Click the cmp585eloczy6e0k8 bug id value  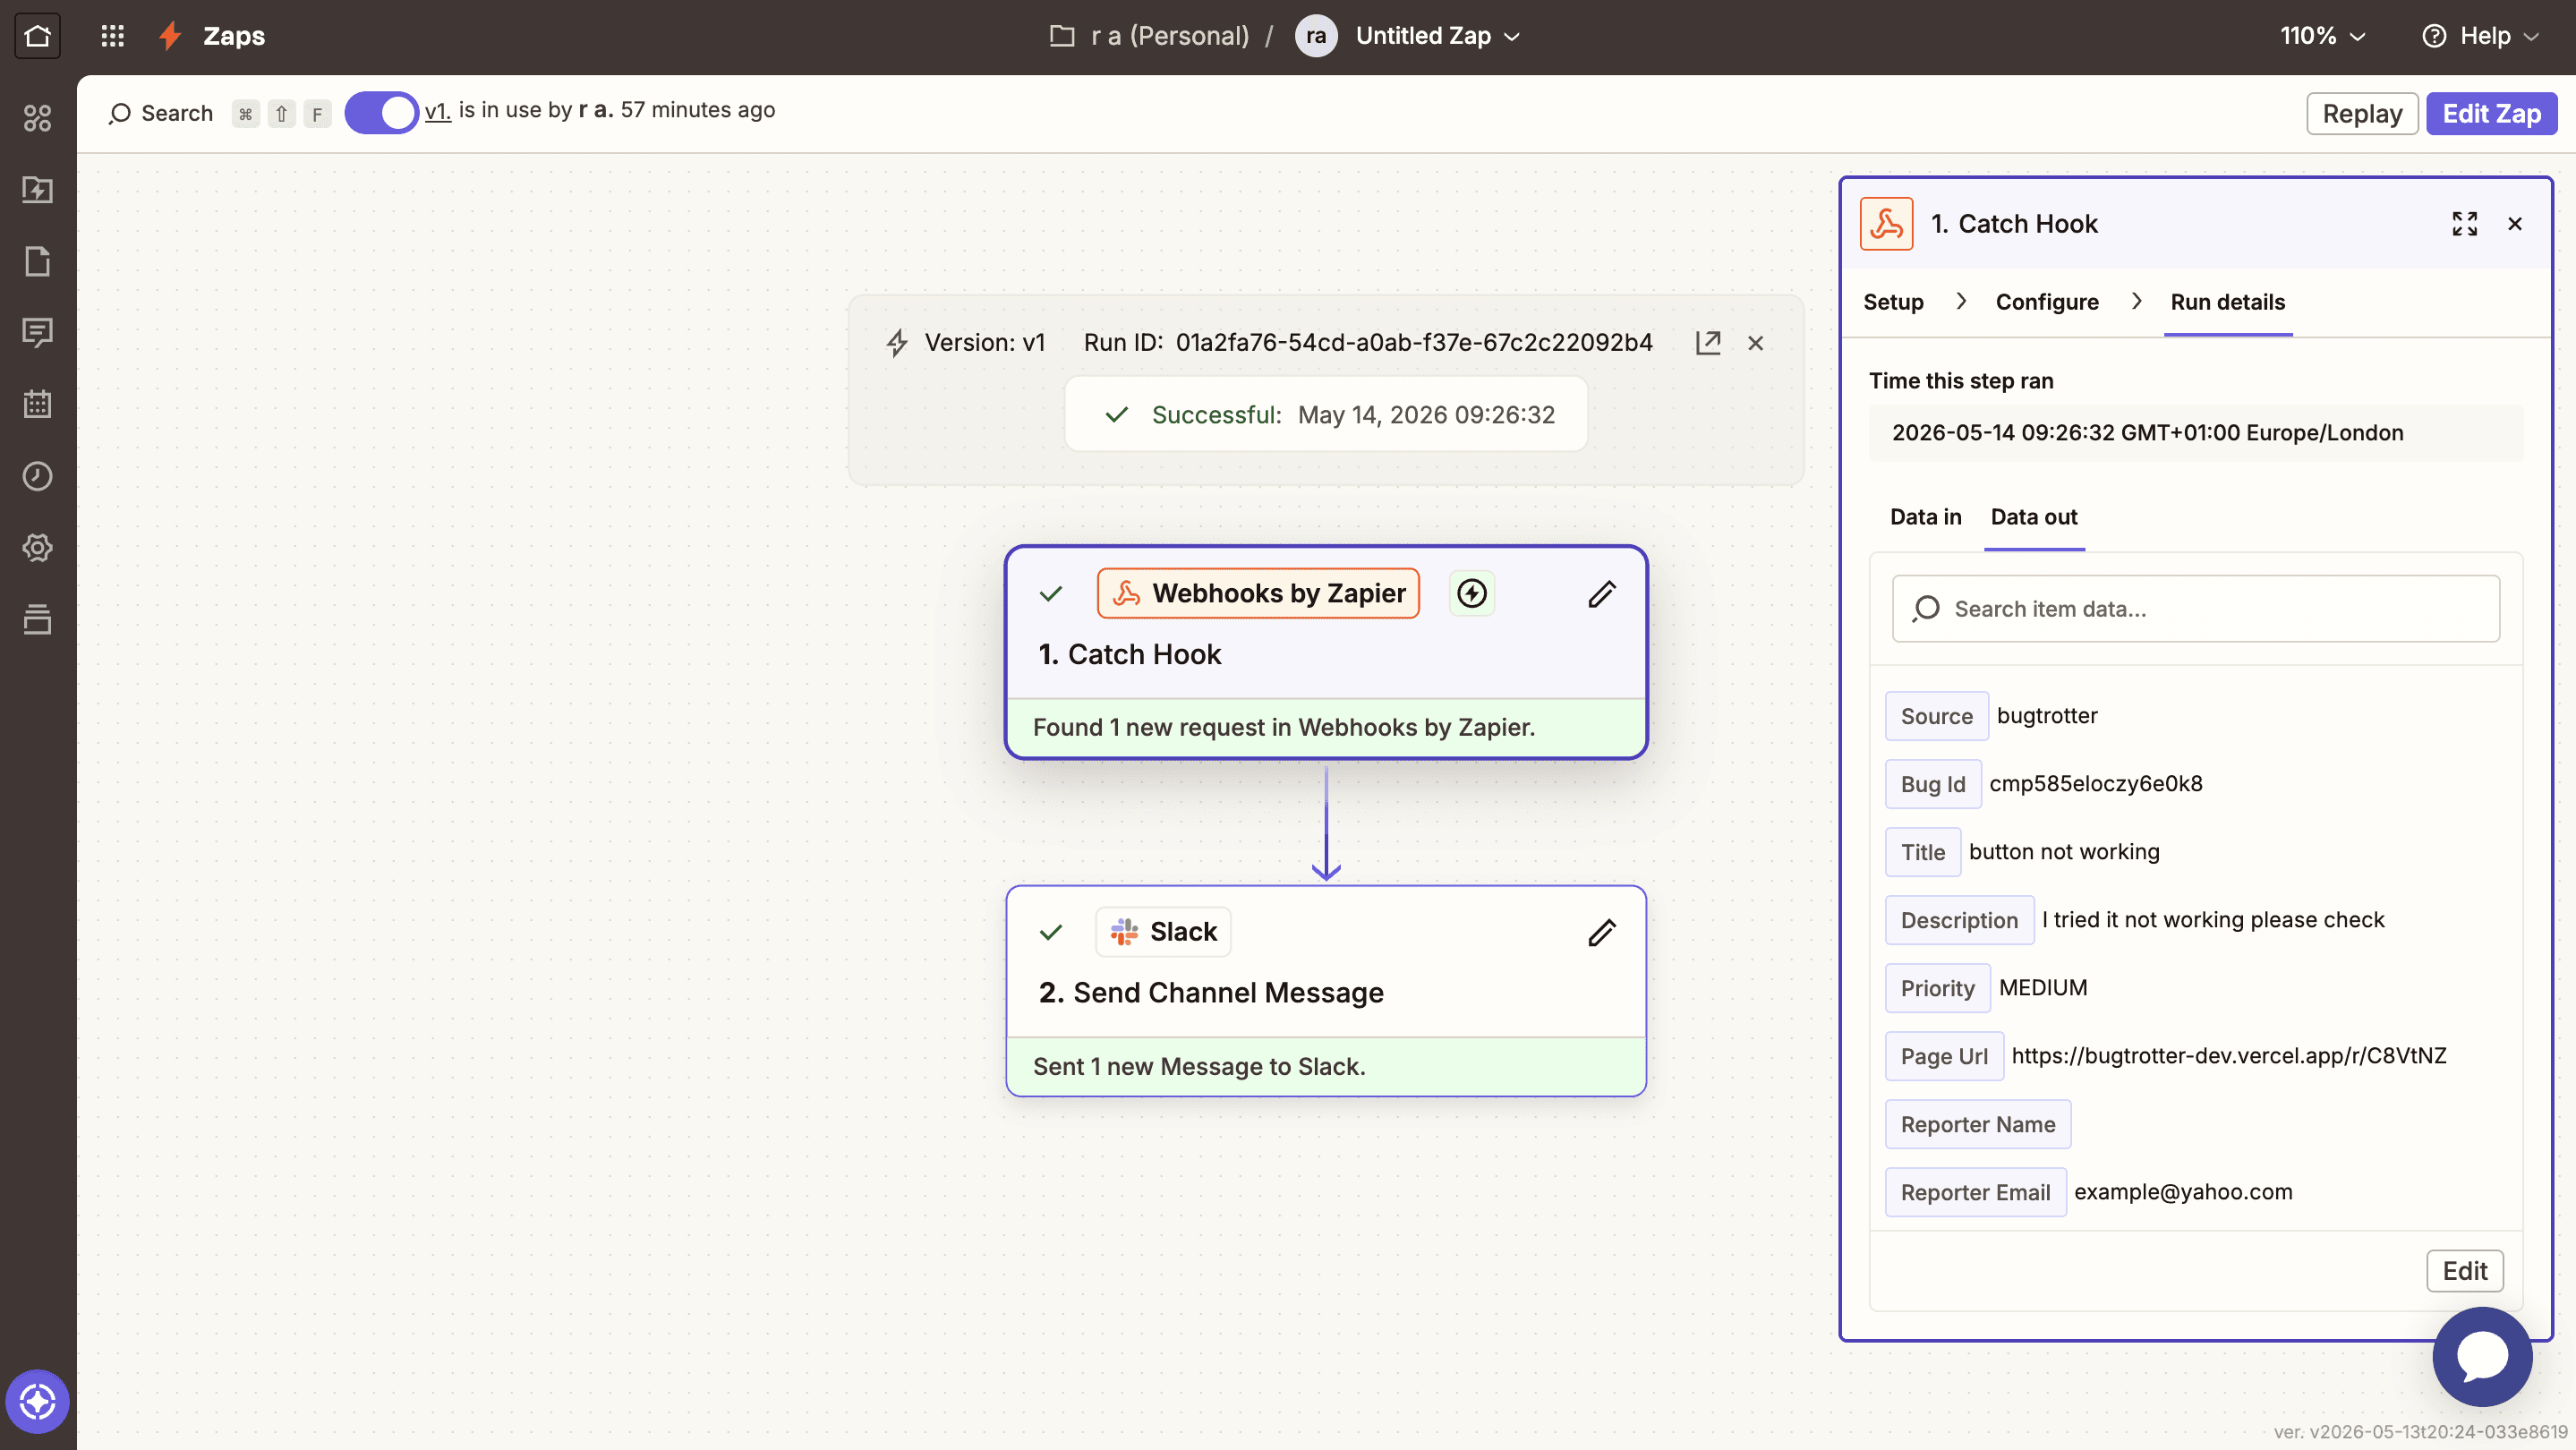[x=2096, y=783]
